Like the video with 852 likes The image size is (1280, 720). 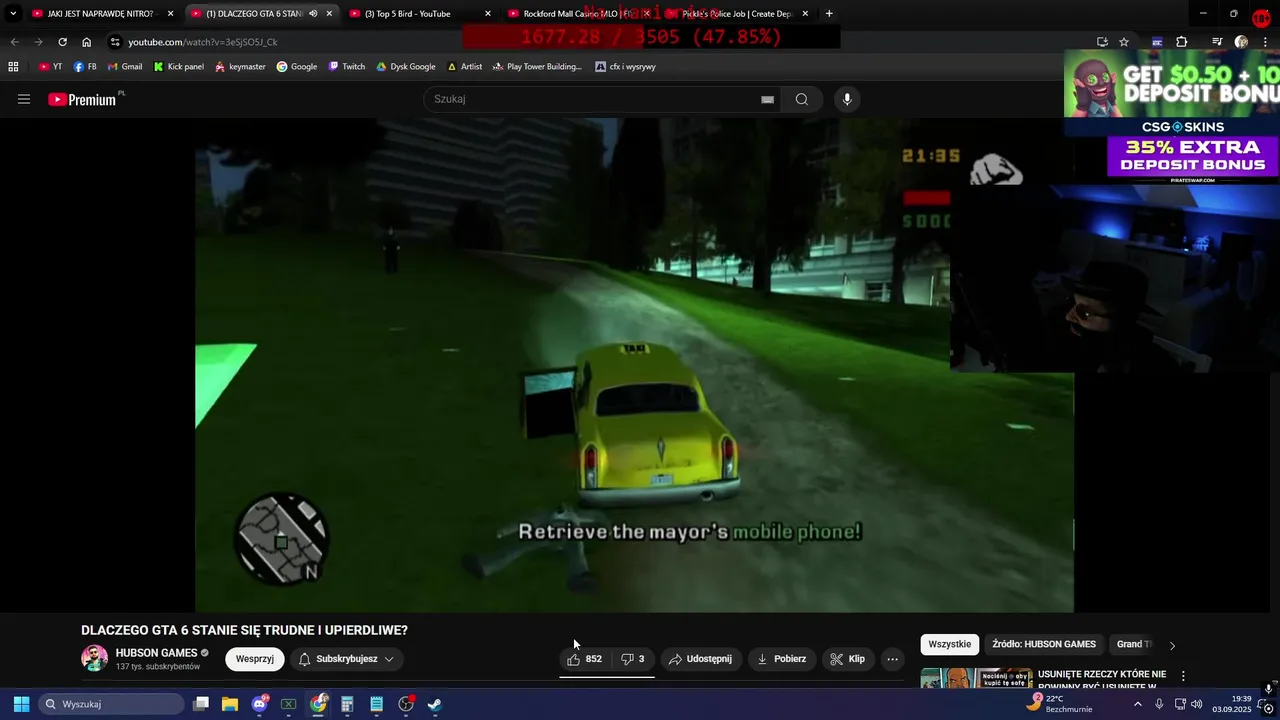(585, 659)
